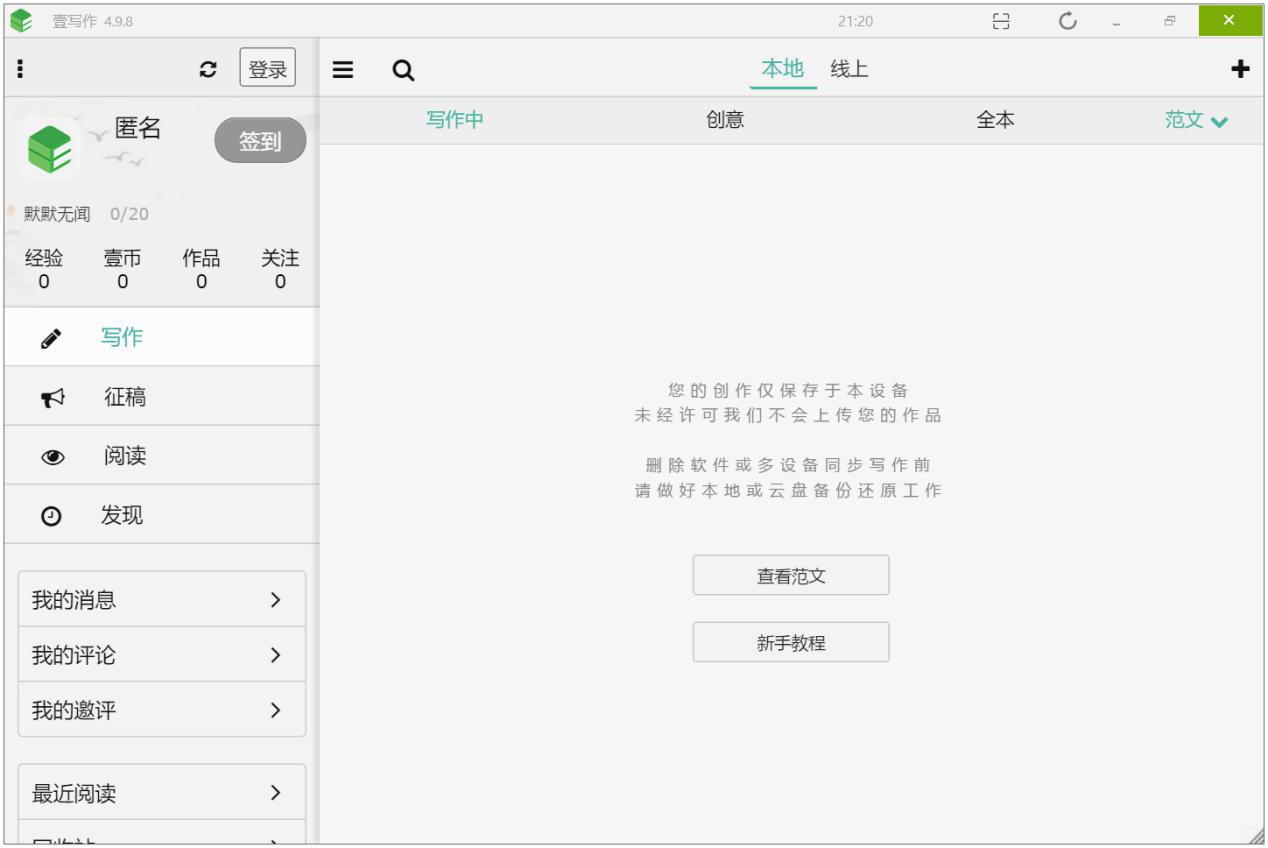Image resolution: width=1268 pixels, height=848 pixels.
Task: Switch to the 本地 tab
Action: (x=783, y=69)
